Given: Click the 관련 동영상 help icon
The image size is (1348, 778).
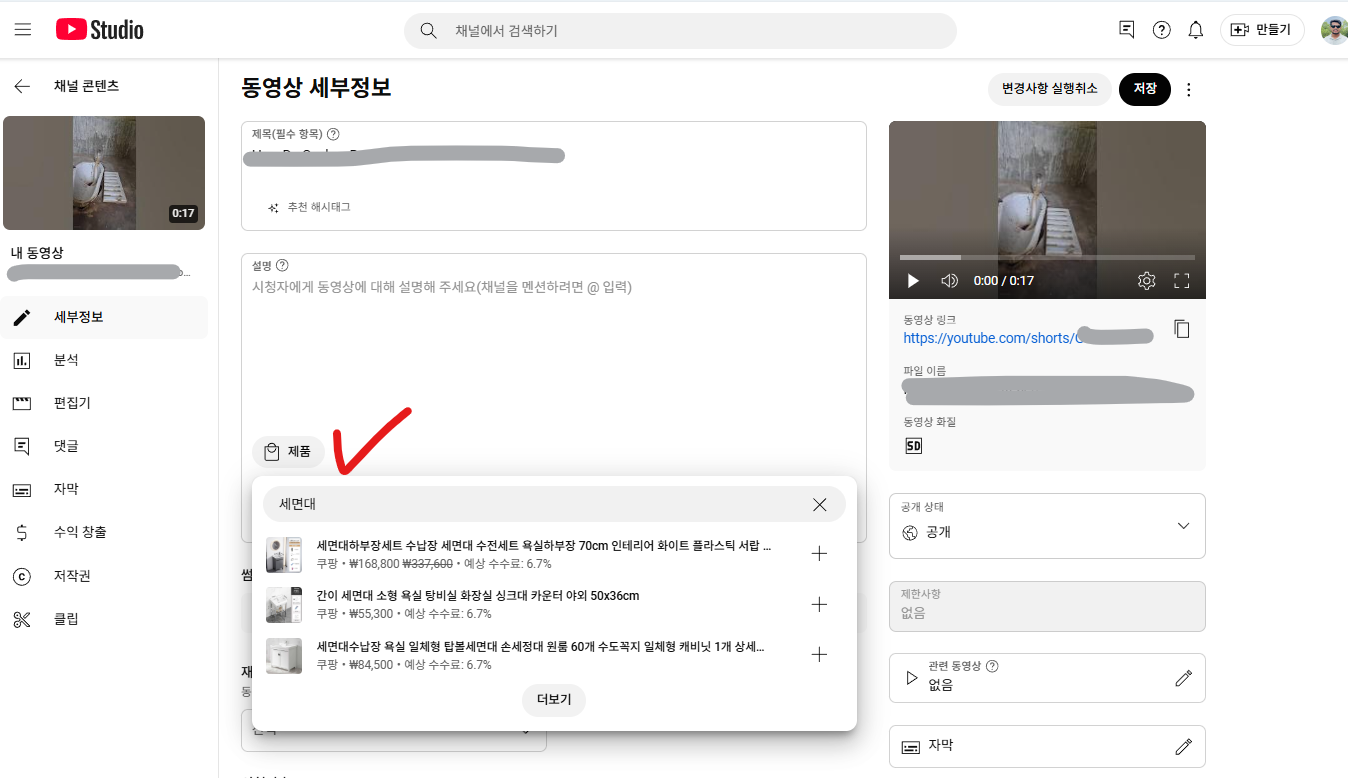Looking at the screenshot, I should coord(992,666).
